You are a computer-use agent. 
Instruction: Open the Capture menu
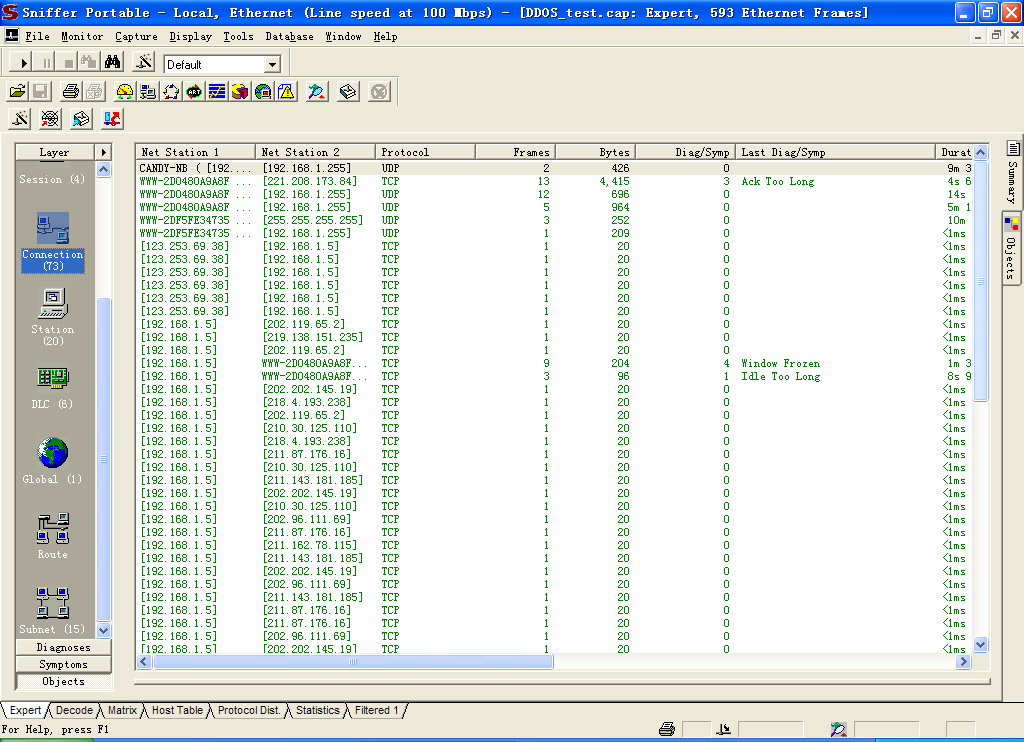(x=136, y=36)
